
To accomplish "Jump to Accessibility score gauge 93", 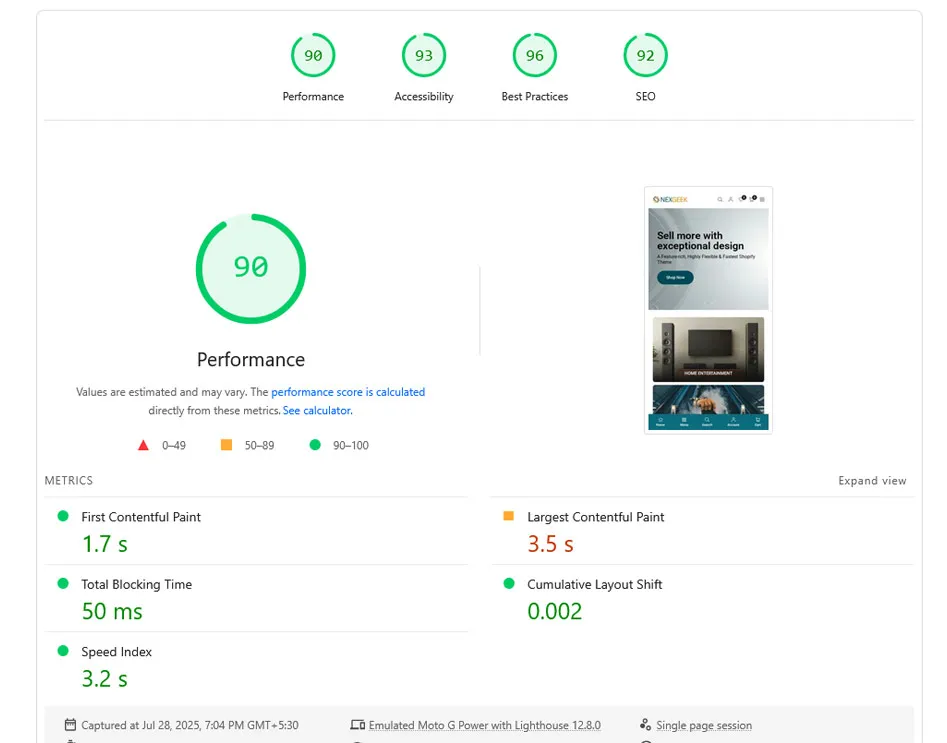I will [424, 56].
